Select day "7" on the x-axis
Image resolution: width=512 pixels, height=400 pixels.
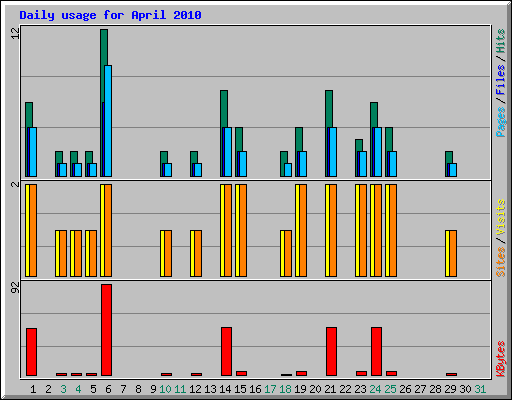[123, 389]
